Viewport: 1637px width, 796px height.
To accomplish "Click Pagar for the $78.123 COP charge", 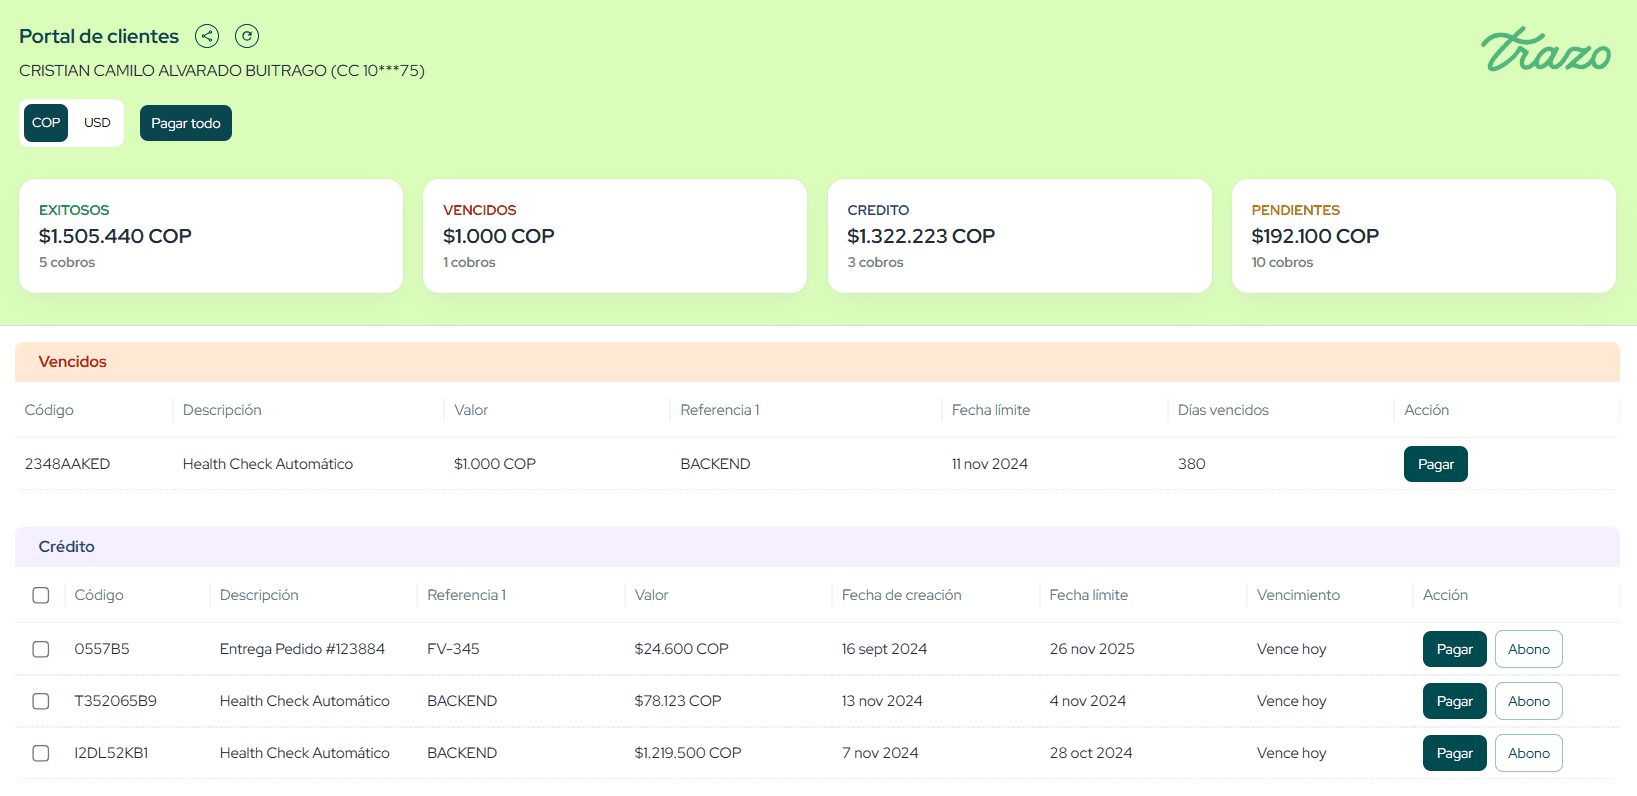I will pyautogui.click(x=1454, y=701).
